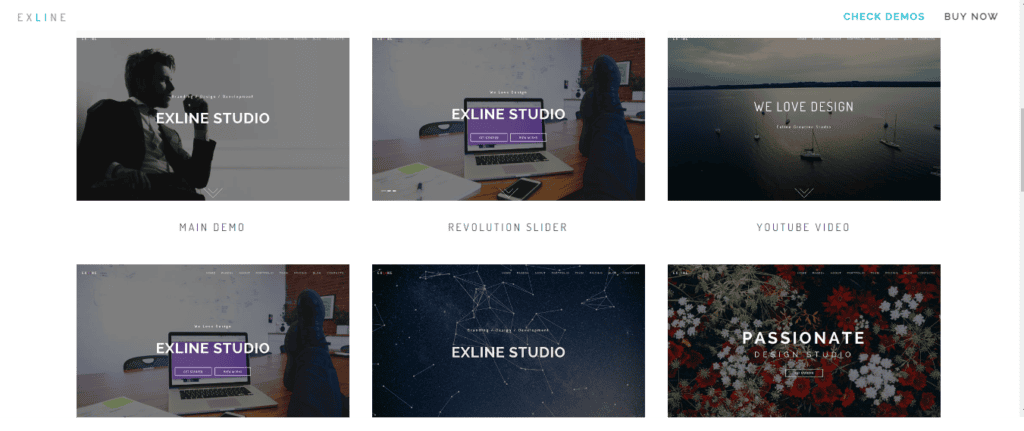Viewport: 1024px width, 431px height.
Task: Click the green bar at page bottom
Action: pos(512,424)
